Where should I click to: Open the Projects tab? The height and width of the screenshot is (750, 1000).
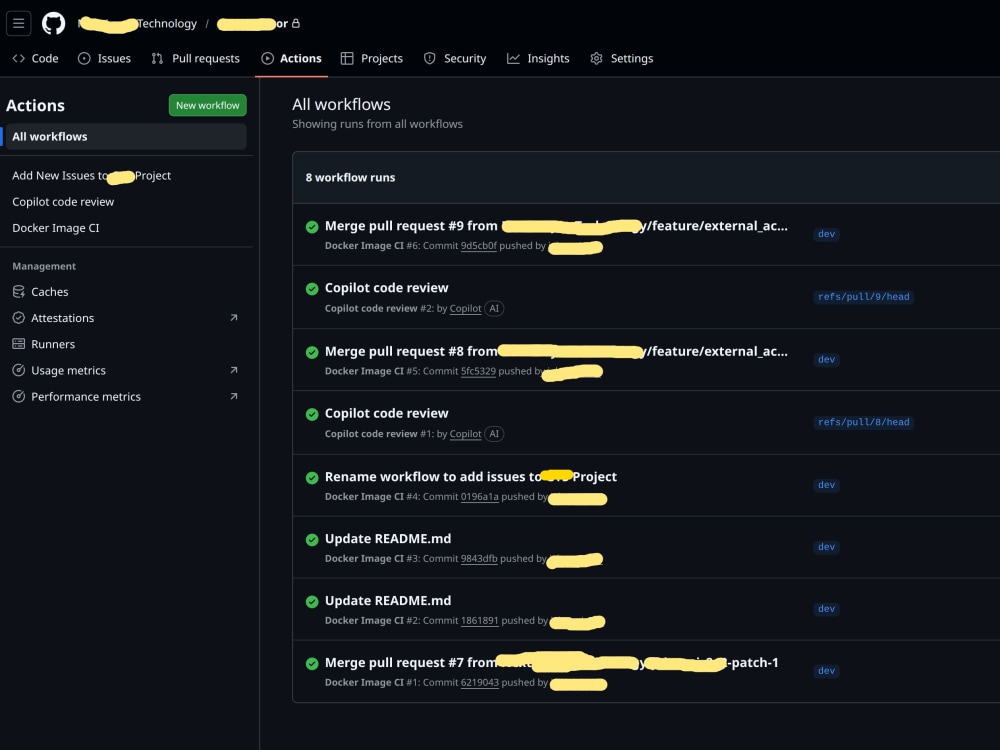coord(372,59)
